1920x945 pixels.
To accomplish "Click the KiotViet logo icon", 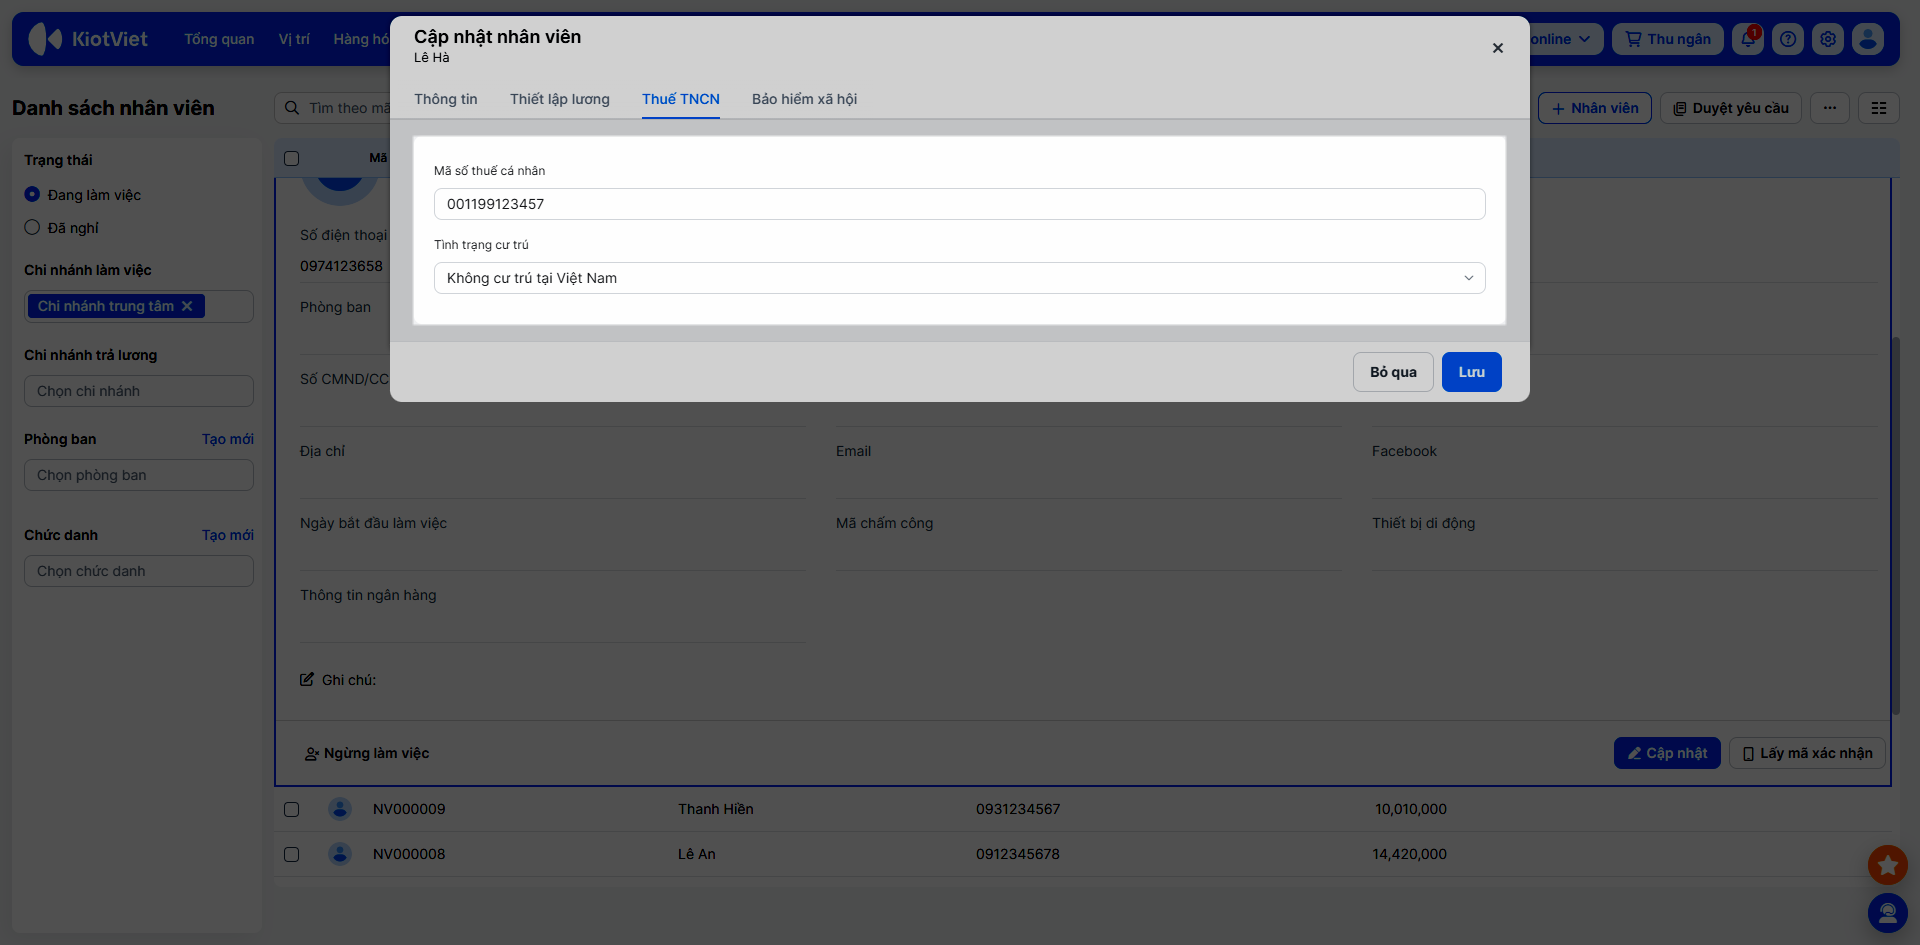I will [x=45, y=39].
